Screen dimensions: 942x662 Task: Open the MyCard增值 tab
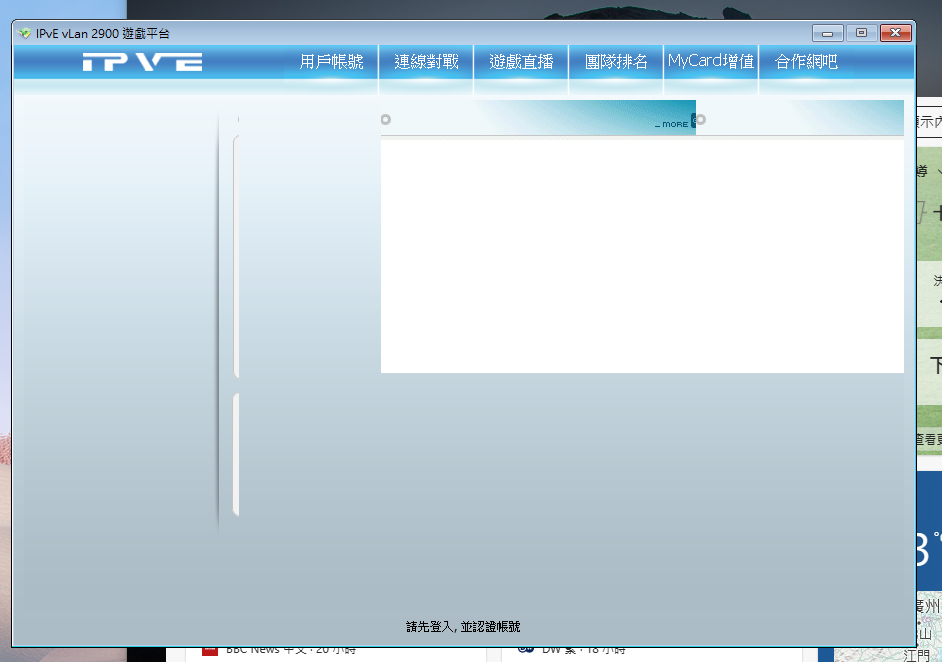711,62
